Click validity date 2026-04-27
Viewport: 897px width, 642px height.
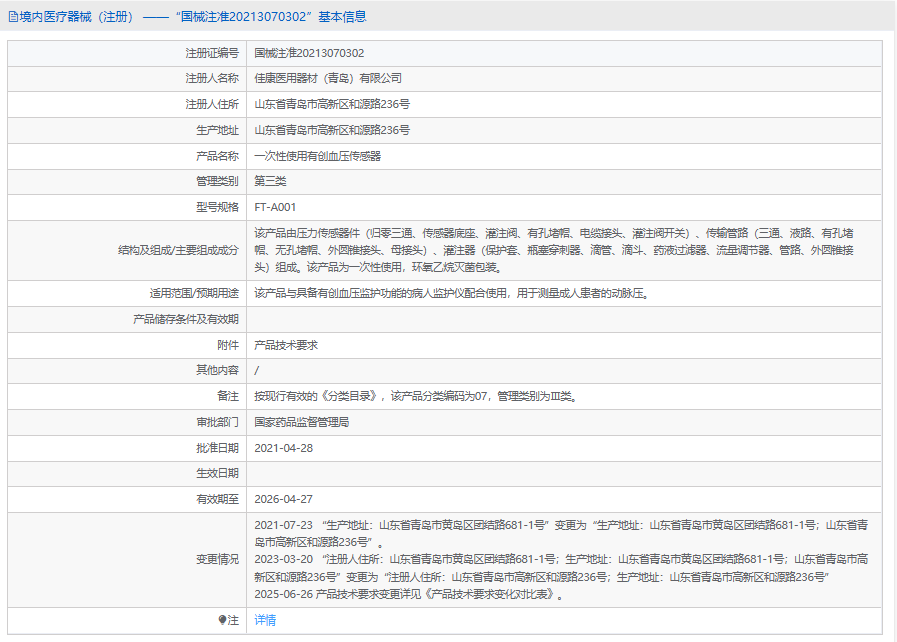(284, 499)
